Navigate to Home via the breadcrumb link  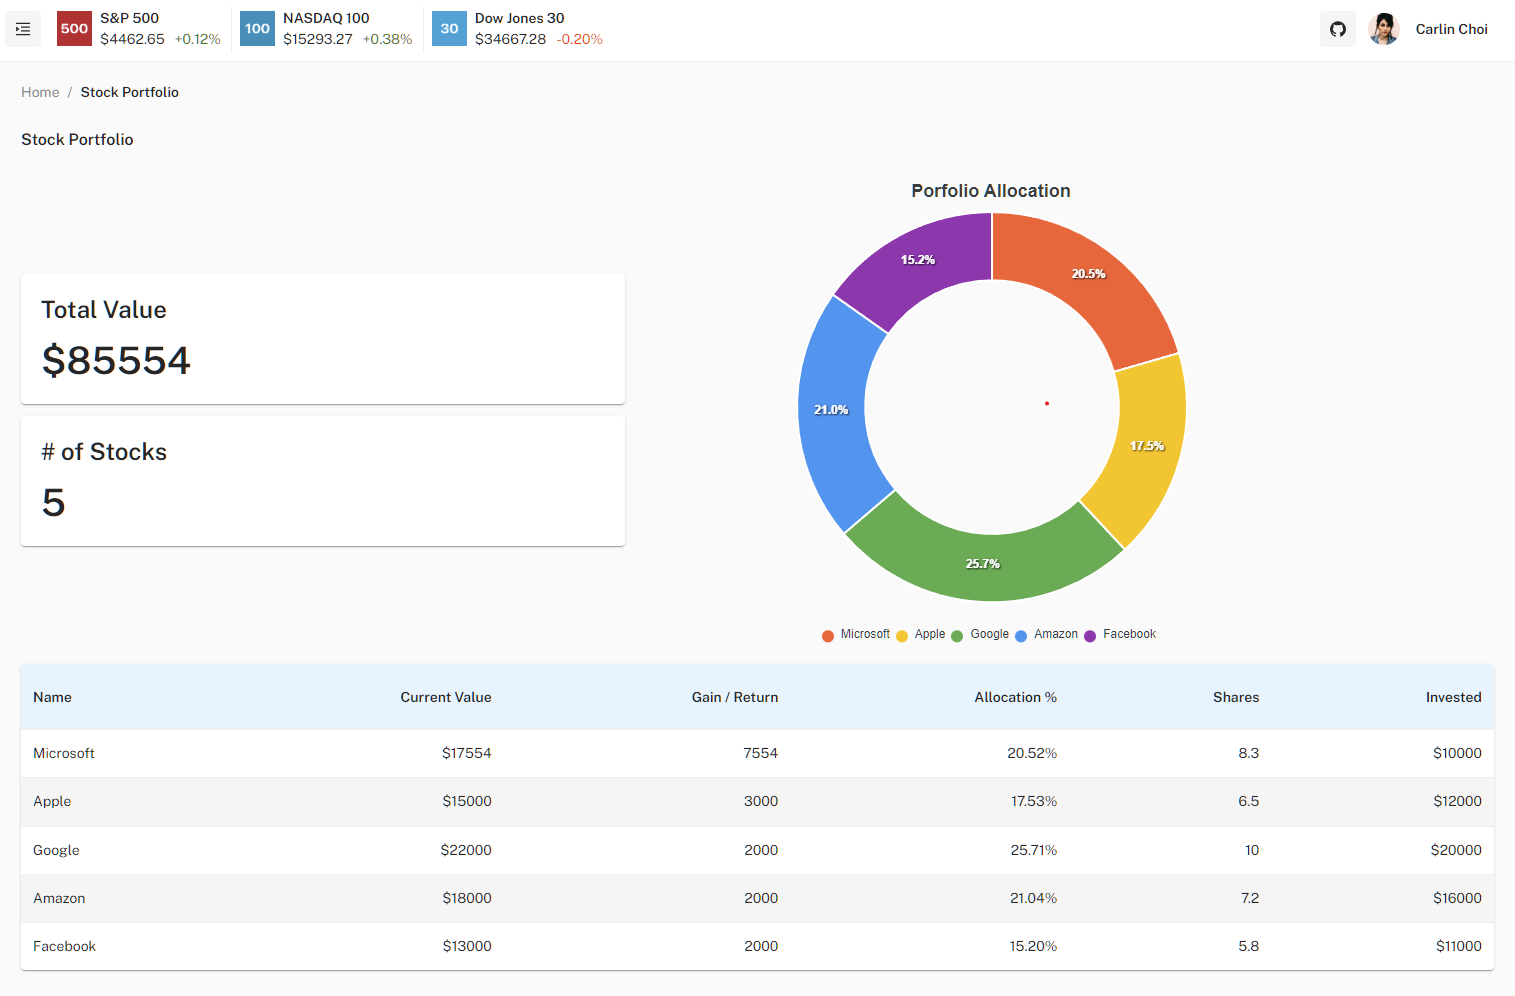(40, 92)
